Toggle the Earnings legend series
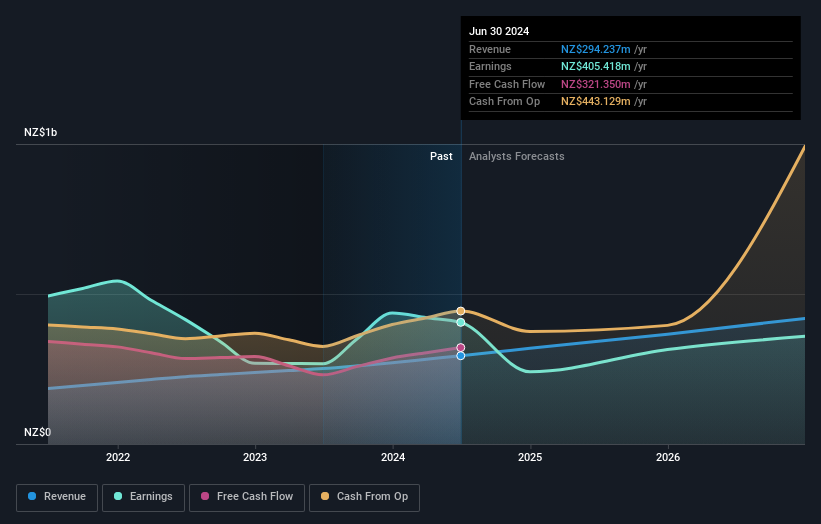Screen dimensions: 821x524 click(x=143, y=497)
